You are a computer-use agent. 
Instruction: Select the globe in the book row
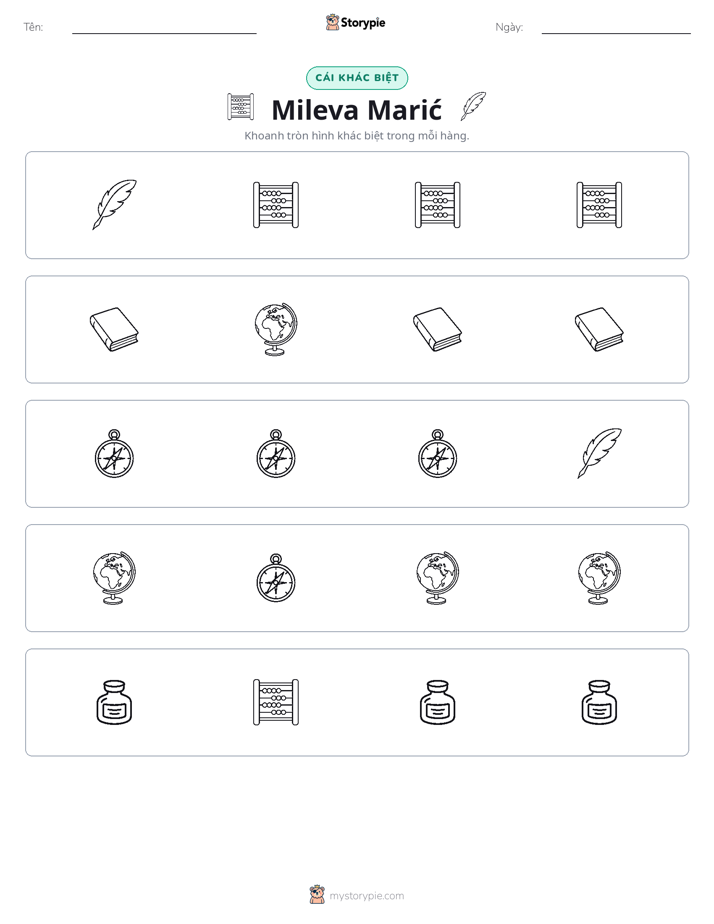276,329
